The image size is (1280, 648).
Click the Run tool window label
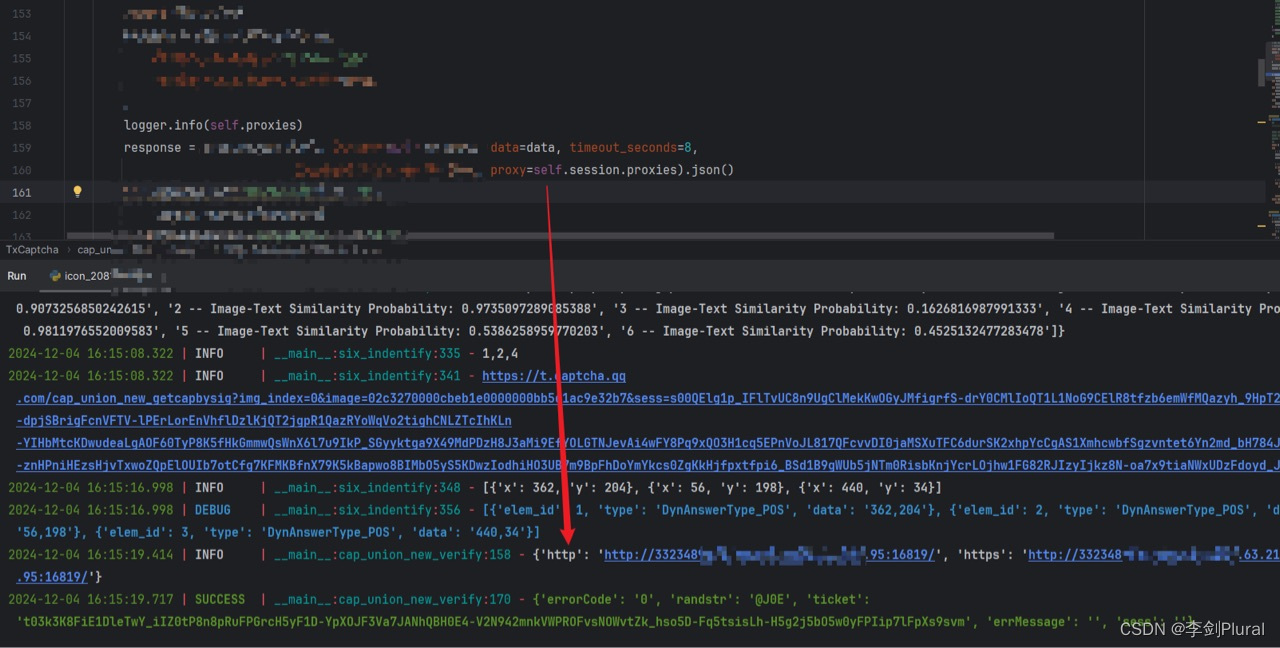pos(17,276)
